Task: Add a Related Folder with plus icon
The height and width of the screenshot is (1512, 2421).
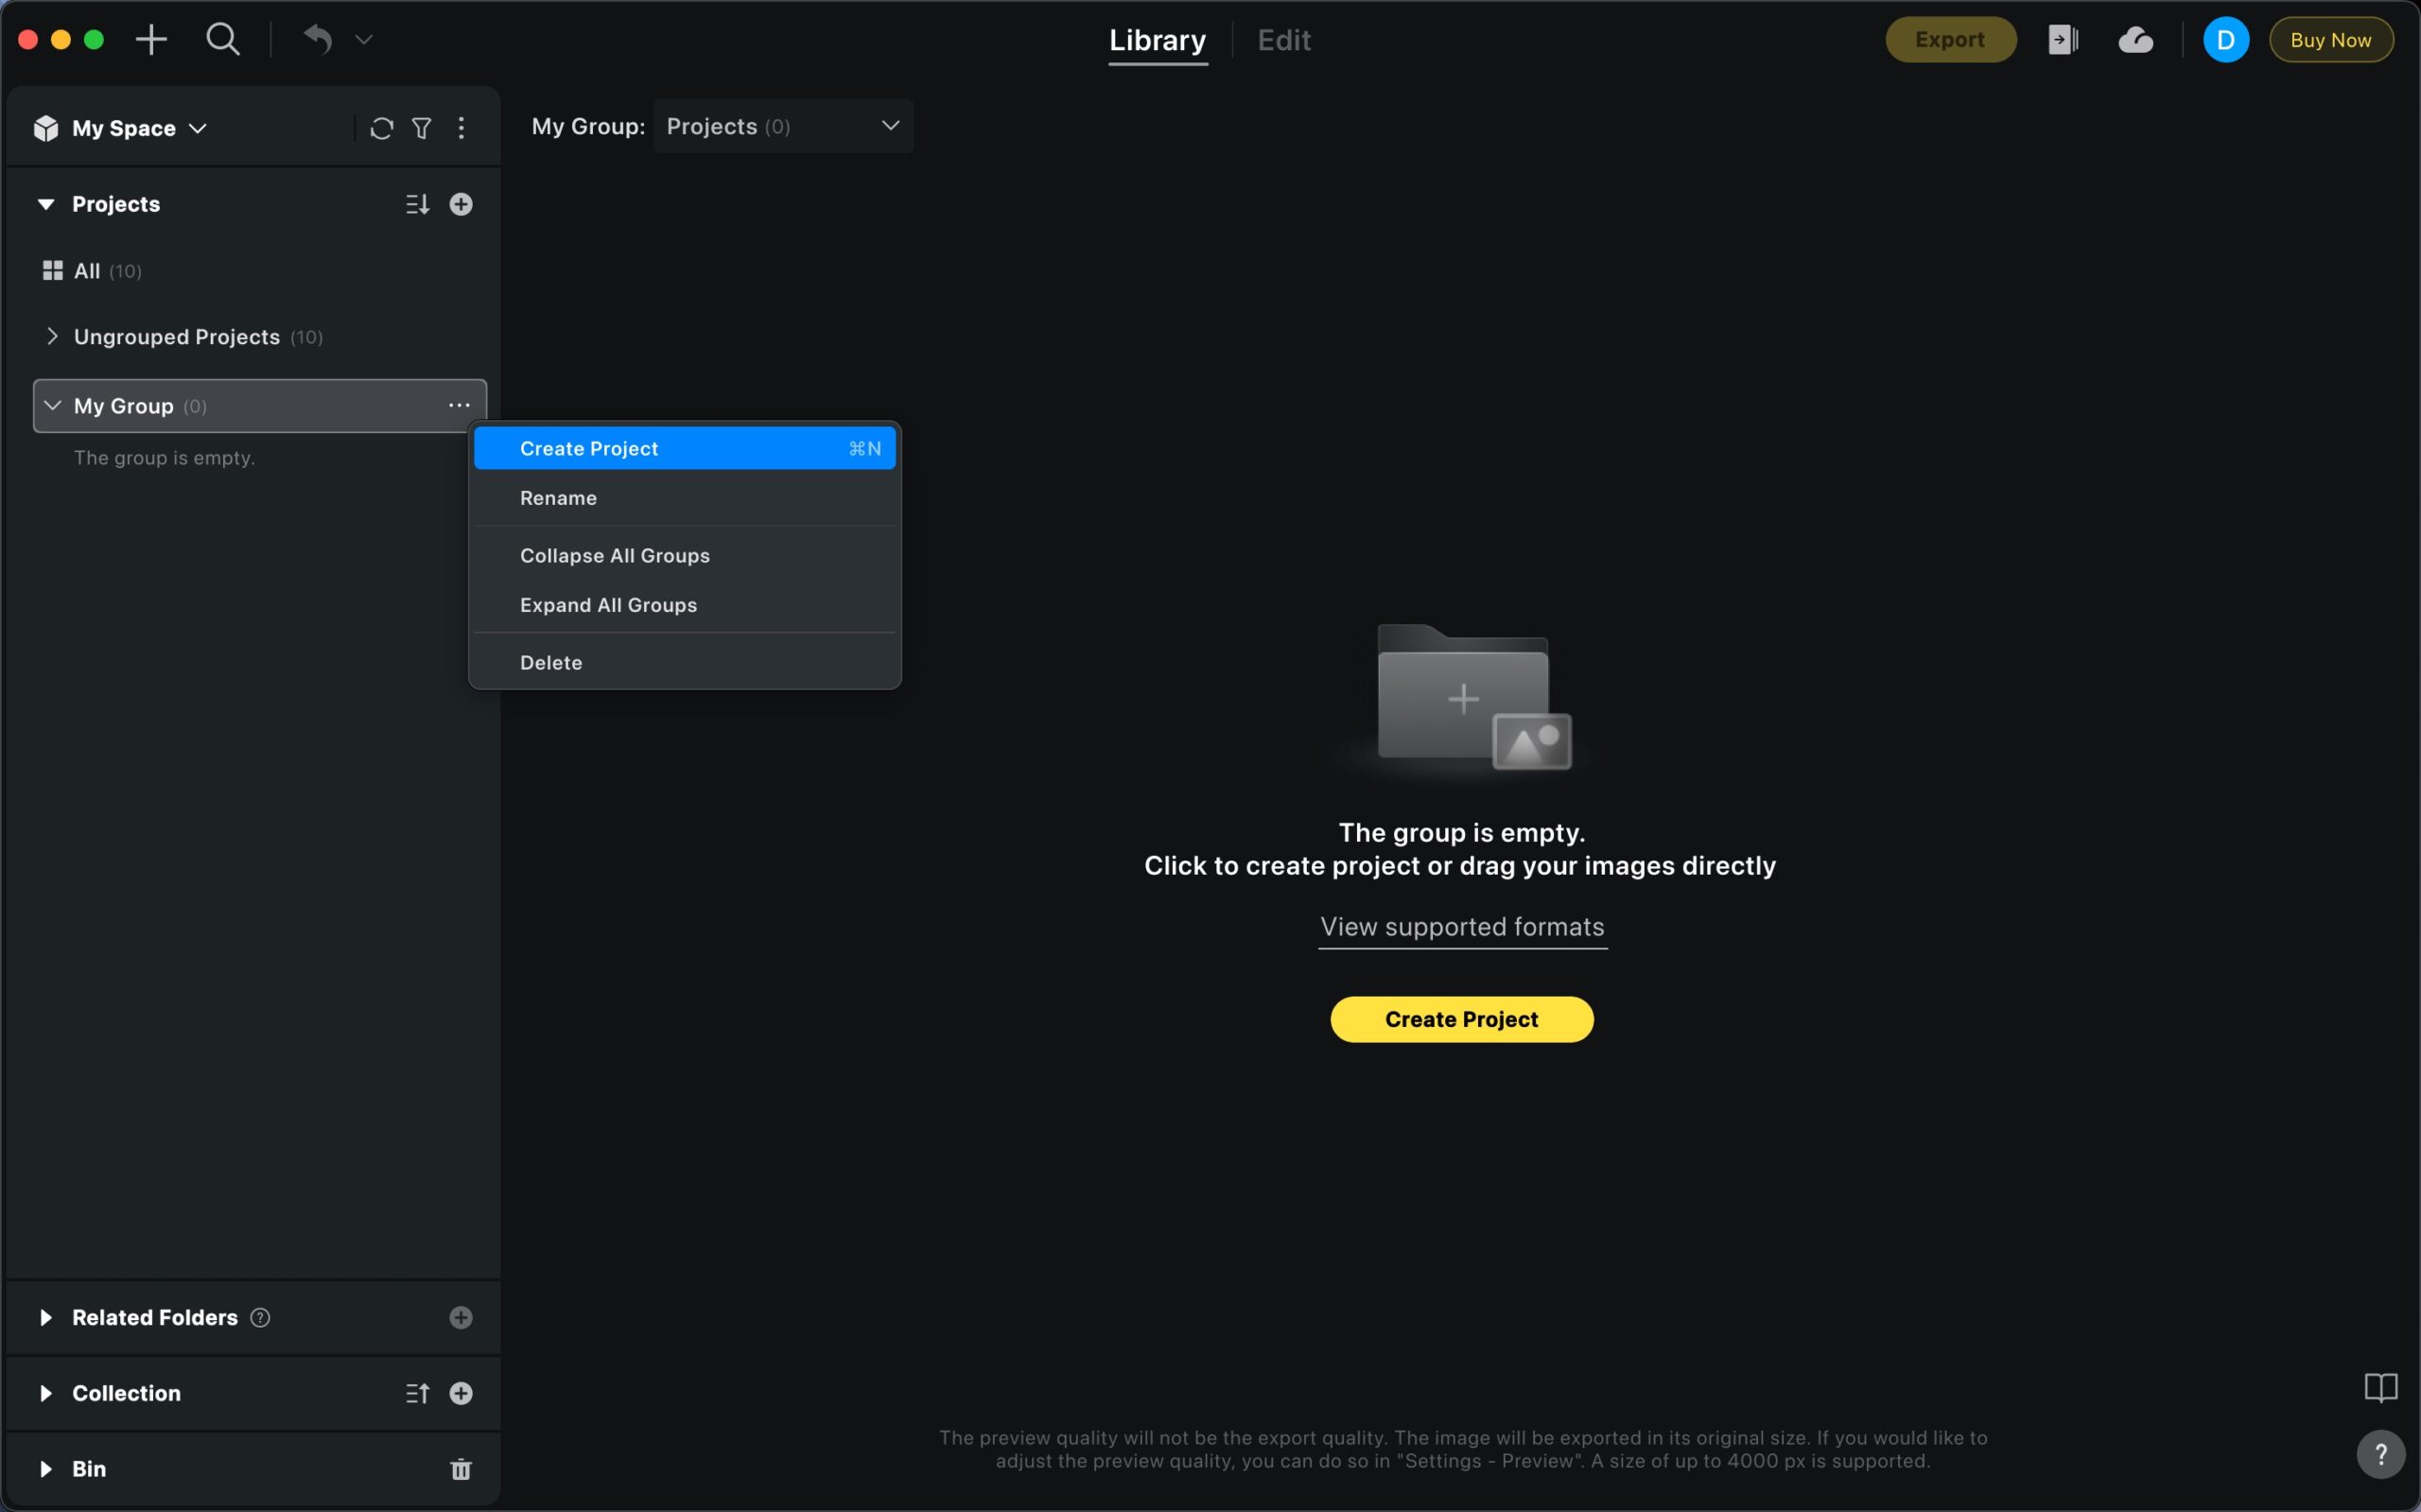Action: [x=461, y=1317]
